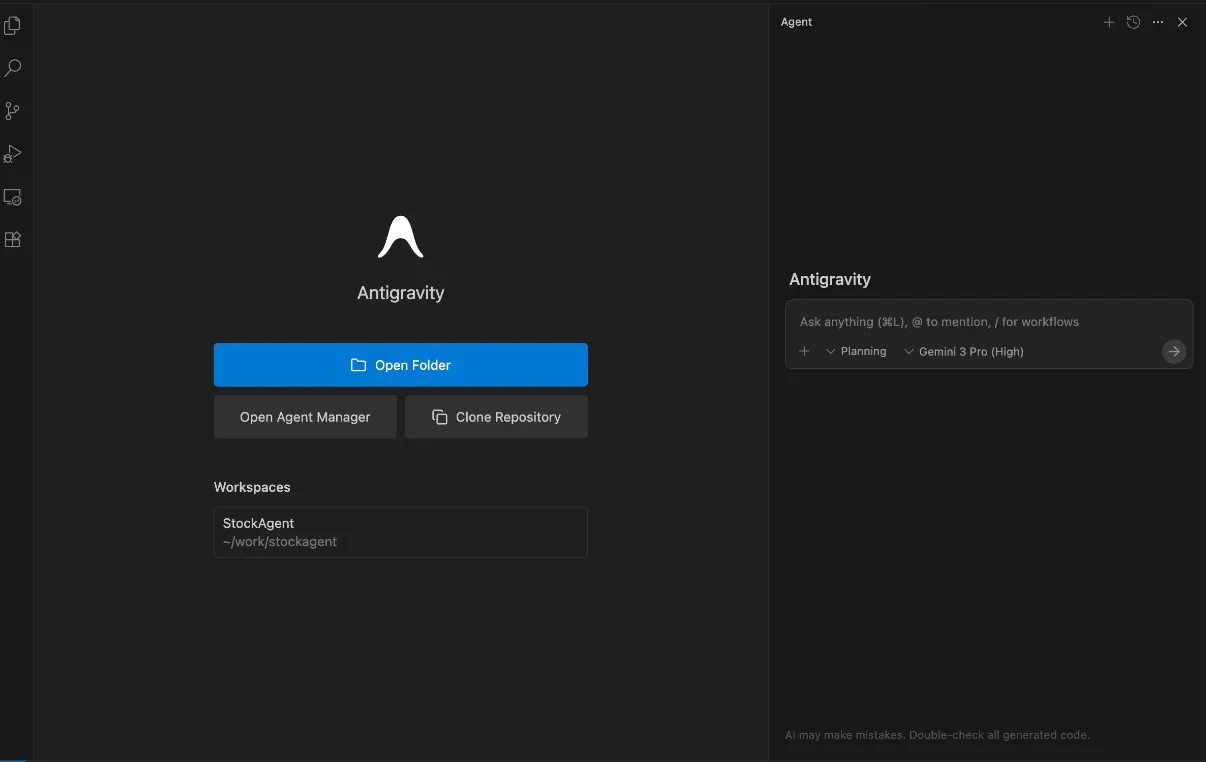Viewport: 1206px width, 762px height.
Task: Open the Run and Debug view
Action: tap(13, 154)
